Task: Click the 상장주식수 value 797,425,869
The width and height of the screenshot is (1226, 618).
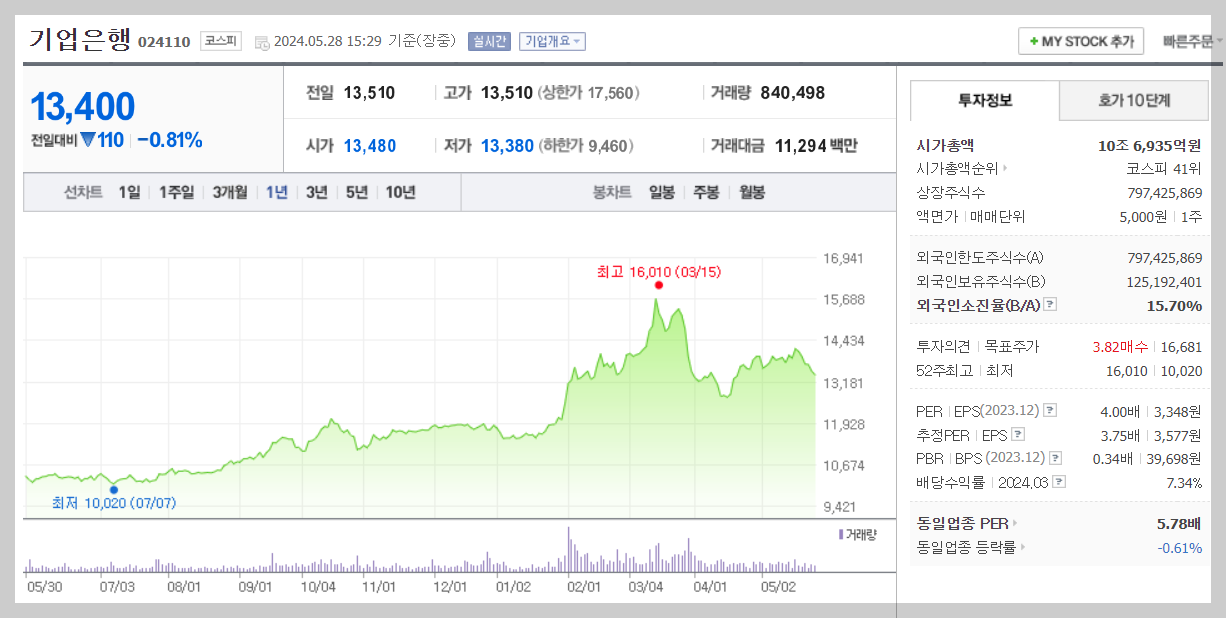Action: click(x=1164, y=192)
